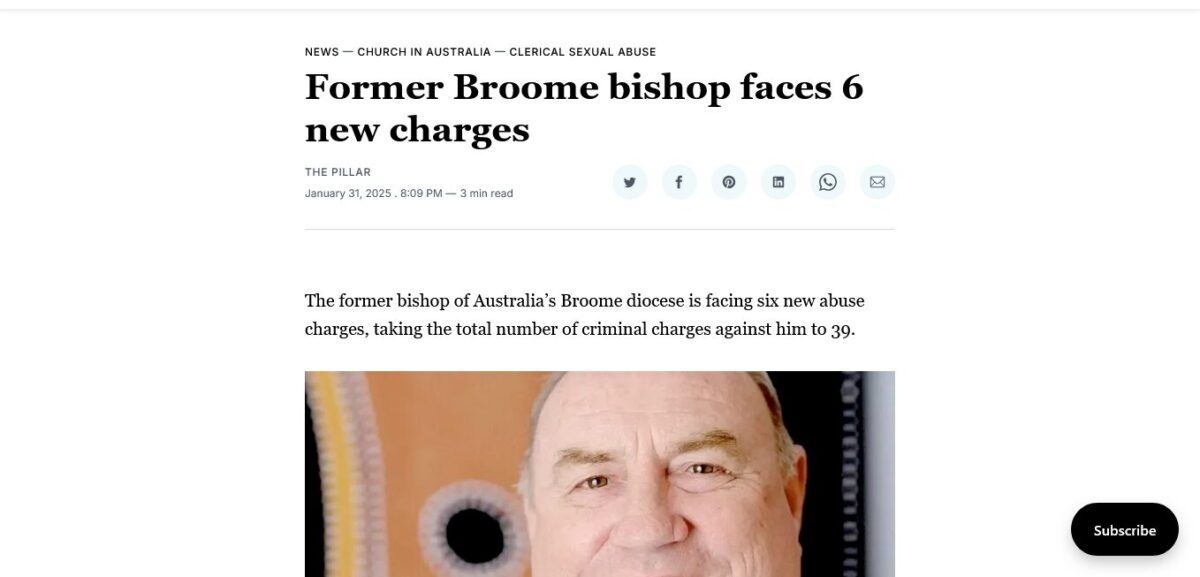Click the 3 min read label
Screen dimensions: 1200x577
[486, 194]
